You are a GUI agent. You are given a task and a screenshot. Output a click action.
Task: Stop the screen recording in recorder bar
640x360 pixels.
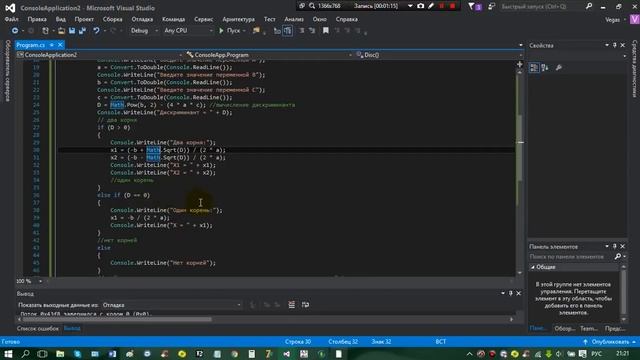[452, 6]
